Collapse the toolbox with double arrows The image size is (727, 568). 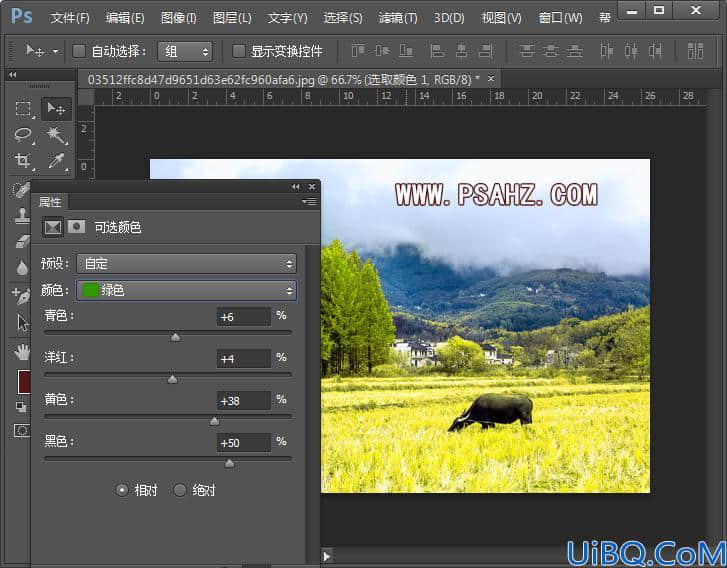coord(13,75)
